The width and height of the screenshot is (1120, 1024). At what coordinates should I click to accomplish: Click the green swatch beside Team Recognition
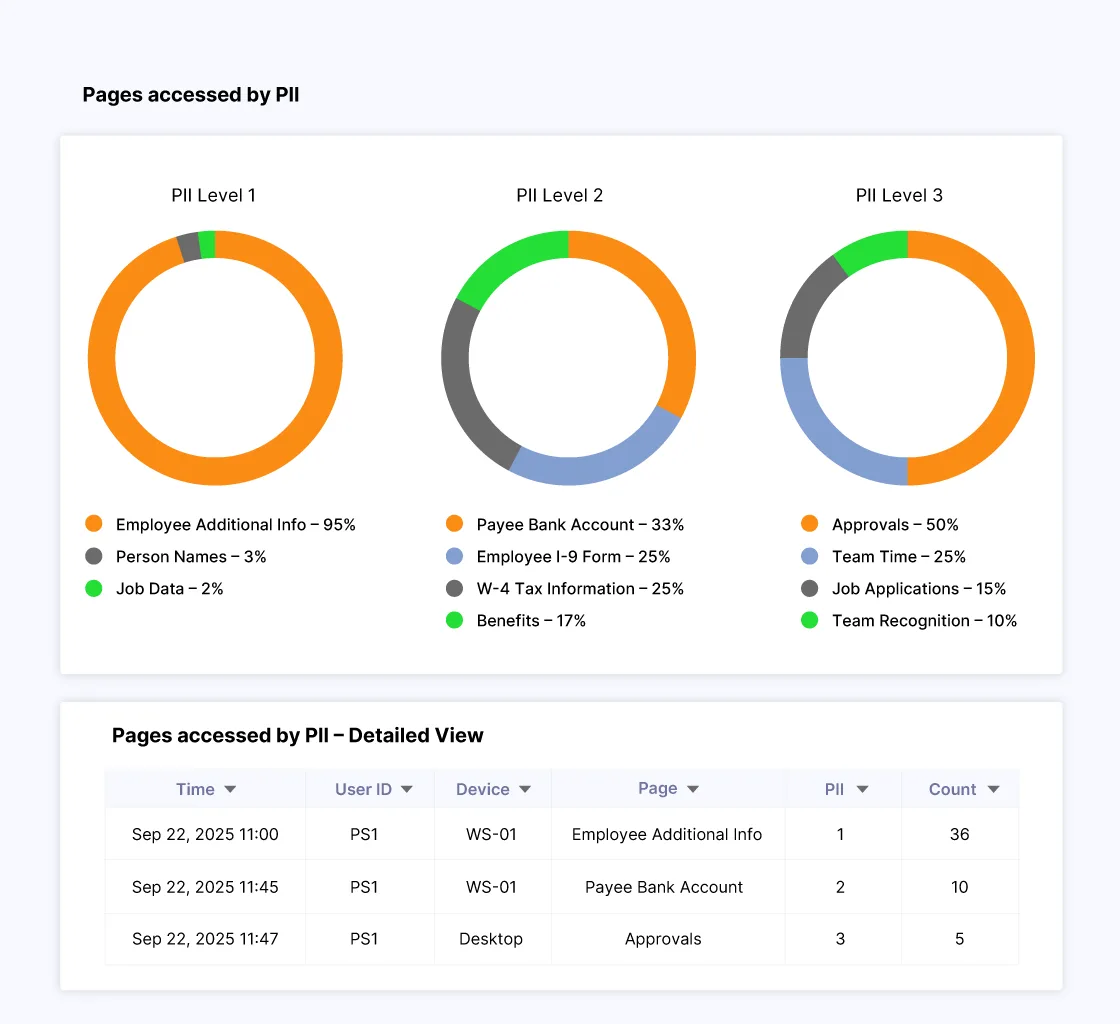click(808, 620)
